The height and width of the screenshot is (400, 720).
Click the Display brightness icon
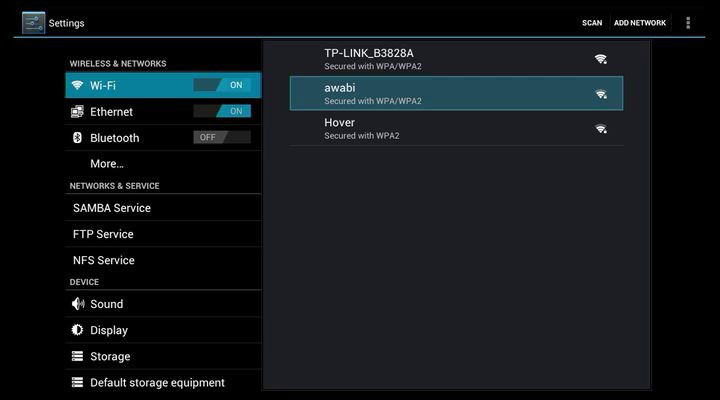pyautogui.click(x=77, y=330)
